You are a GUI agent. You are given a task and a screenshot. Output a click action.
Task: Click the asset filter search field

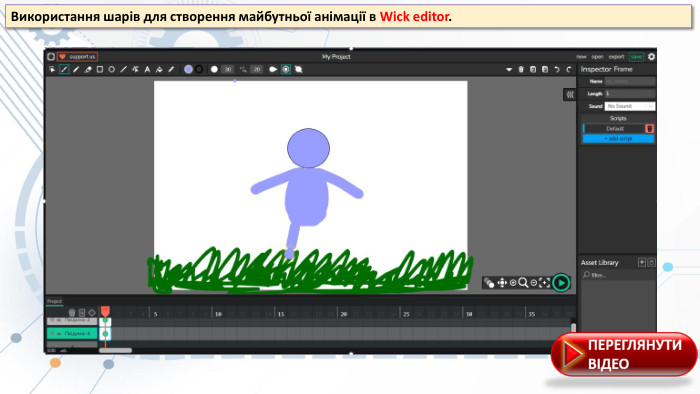pos(618,275)
